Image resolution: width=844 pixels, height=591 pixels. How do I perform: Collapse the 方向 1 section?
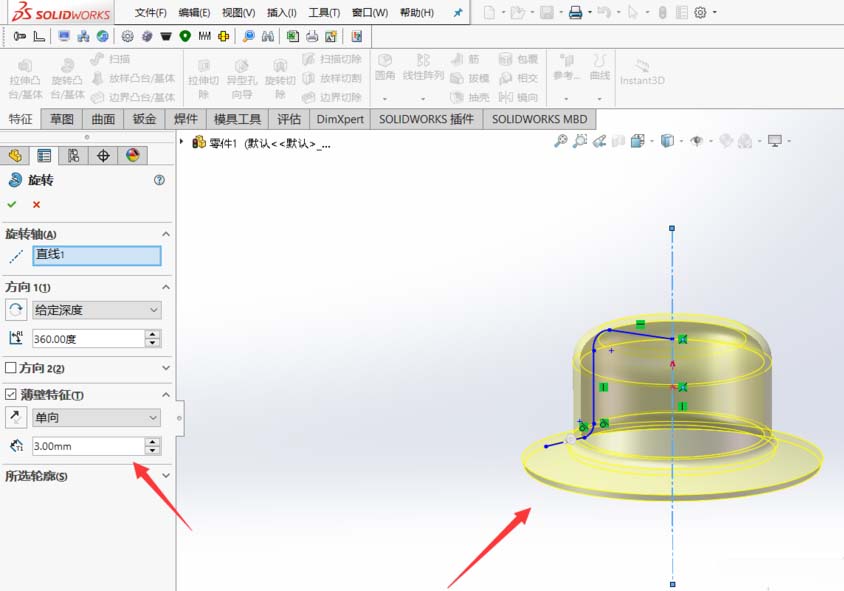tap(166, 287)
